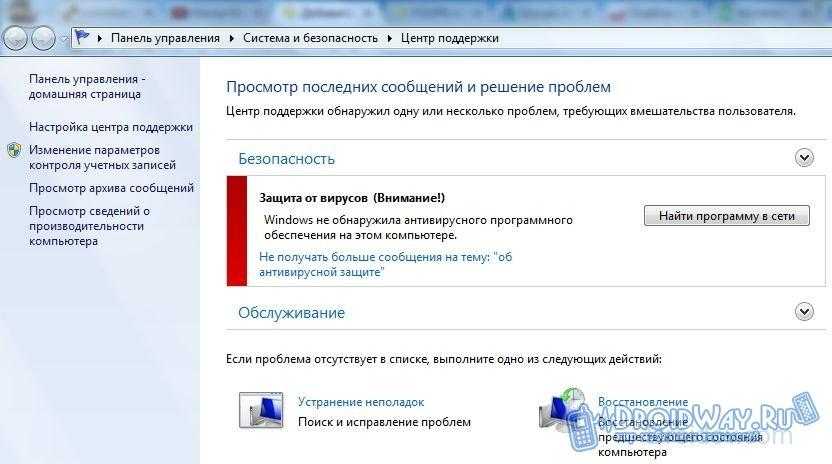The image size is (832, 464).
Task: Click the Обслуживание section heading
Action: pos(291,313)
